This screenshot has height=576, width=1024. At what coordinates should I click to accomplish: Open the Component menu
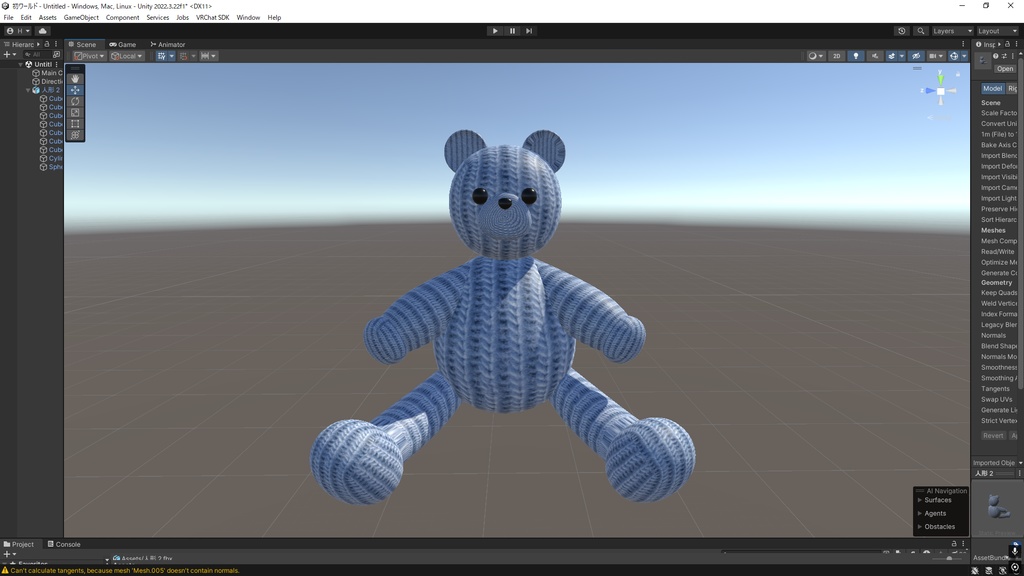122,18
